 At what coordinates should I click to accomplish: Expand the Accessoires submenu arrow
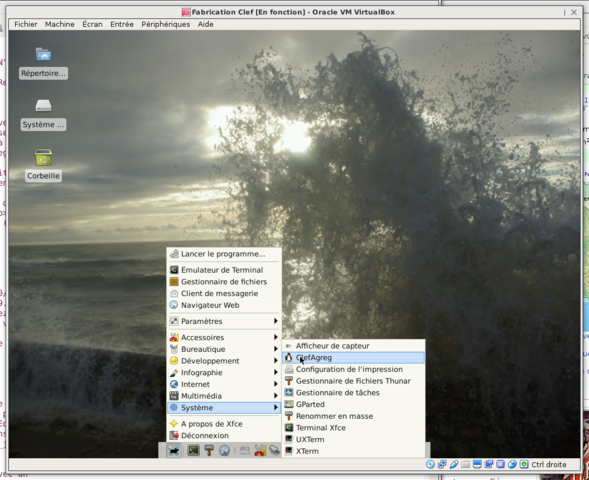[x=275, y=337]
